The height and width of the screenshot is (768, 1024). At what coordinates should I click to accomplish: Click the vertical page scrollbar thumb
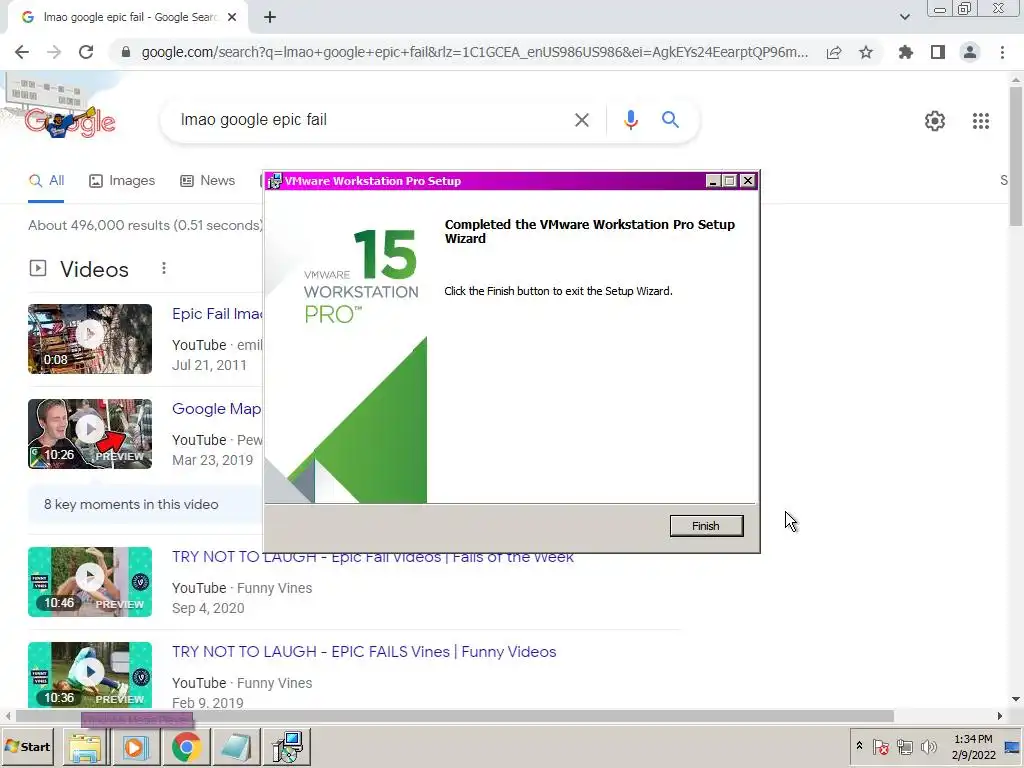[1016, 155]
